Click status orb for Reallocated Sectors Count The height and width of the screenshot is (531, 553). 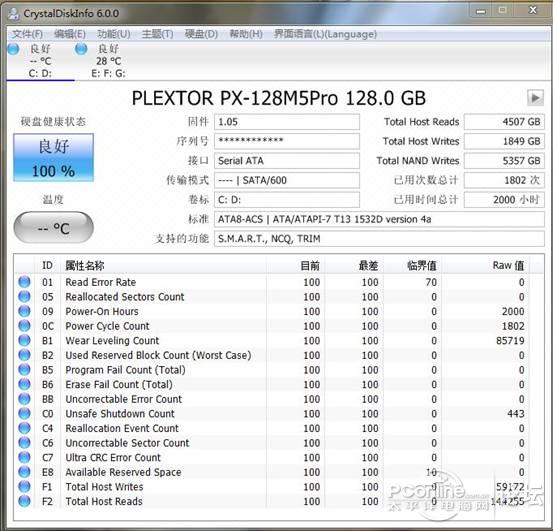coord(24,297)
